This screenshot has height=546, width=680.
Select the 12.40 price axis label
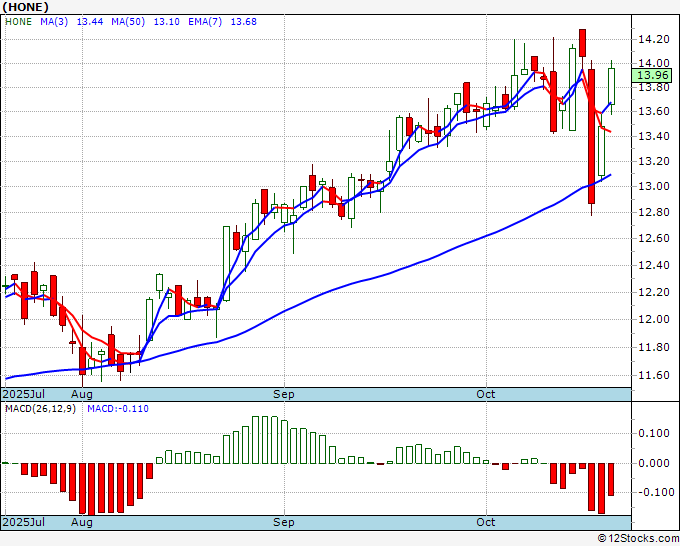click(654, 265)
